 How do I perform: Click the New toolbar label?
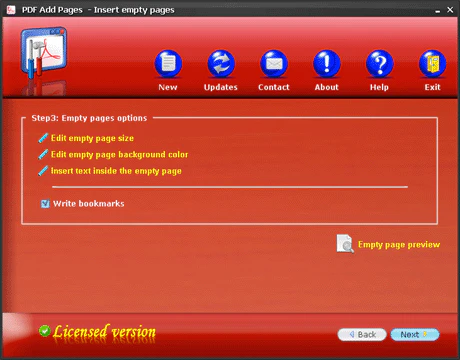point(168,87)
